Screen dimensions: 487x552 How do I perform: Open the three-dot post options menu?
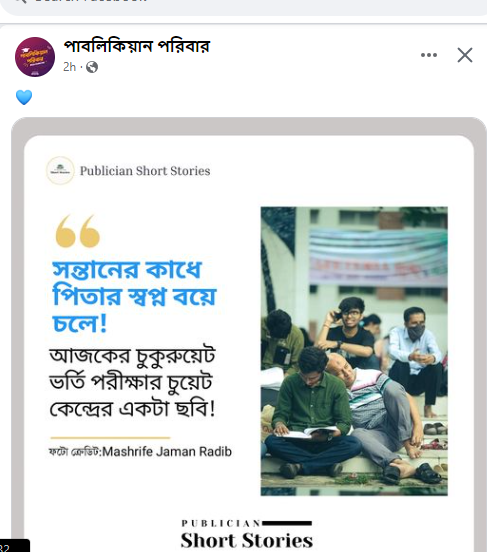pos(429,55)
